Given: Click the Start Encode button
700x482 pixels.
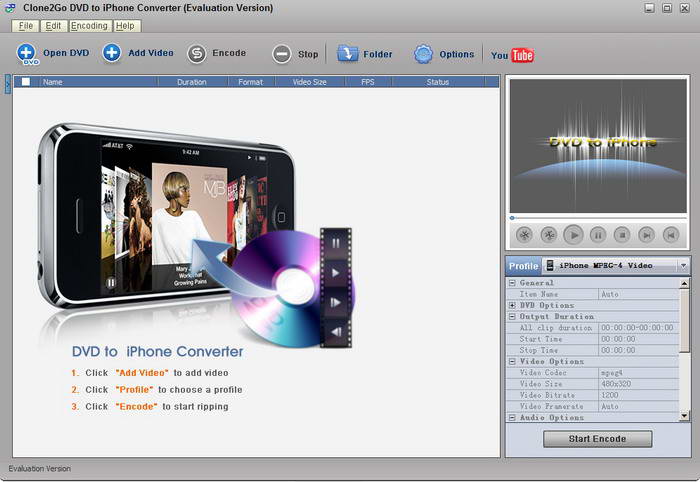Looking at the screenshot, I should (x=597, y=439).
